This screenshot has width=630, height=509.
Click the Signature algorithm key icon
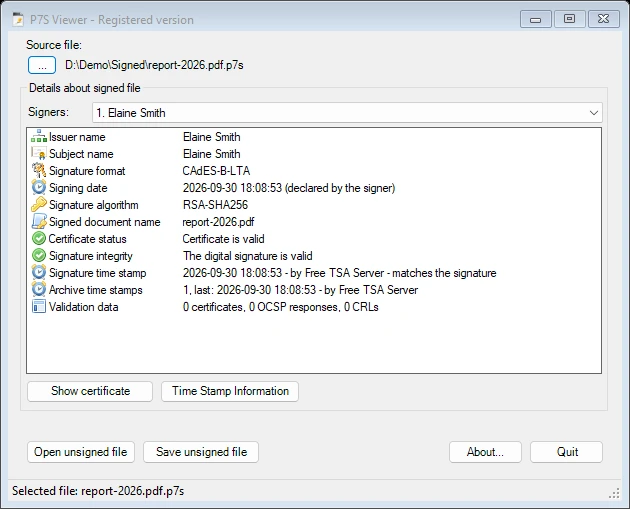click(39, 204)
